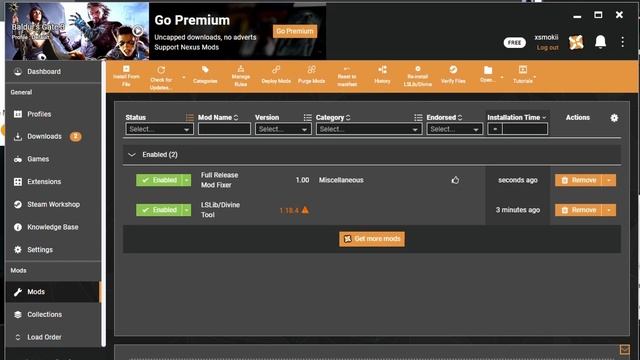Open the dropdown arrow next to the Open toolbar item
The image size is (640, 360).
click(502, 77)
